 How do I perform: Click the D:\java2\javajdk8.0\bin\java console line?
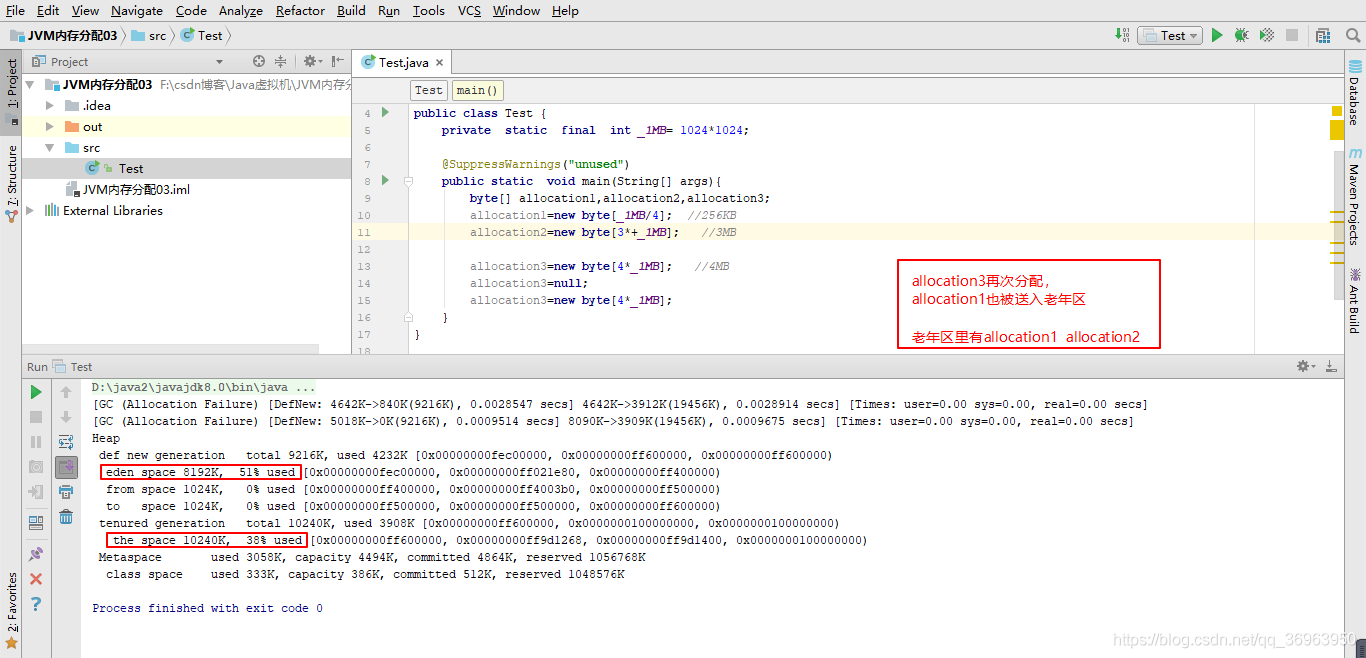pyautogui.click(x=203, y=387)
